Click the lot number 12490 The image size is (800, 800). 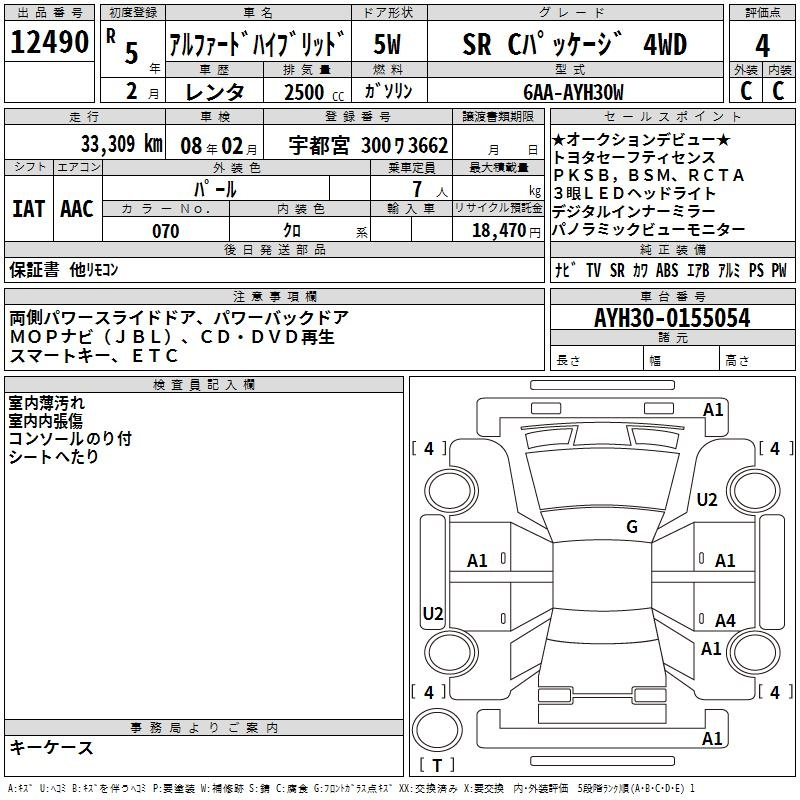pos(49,44)
